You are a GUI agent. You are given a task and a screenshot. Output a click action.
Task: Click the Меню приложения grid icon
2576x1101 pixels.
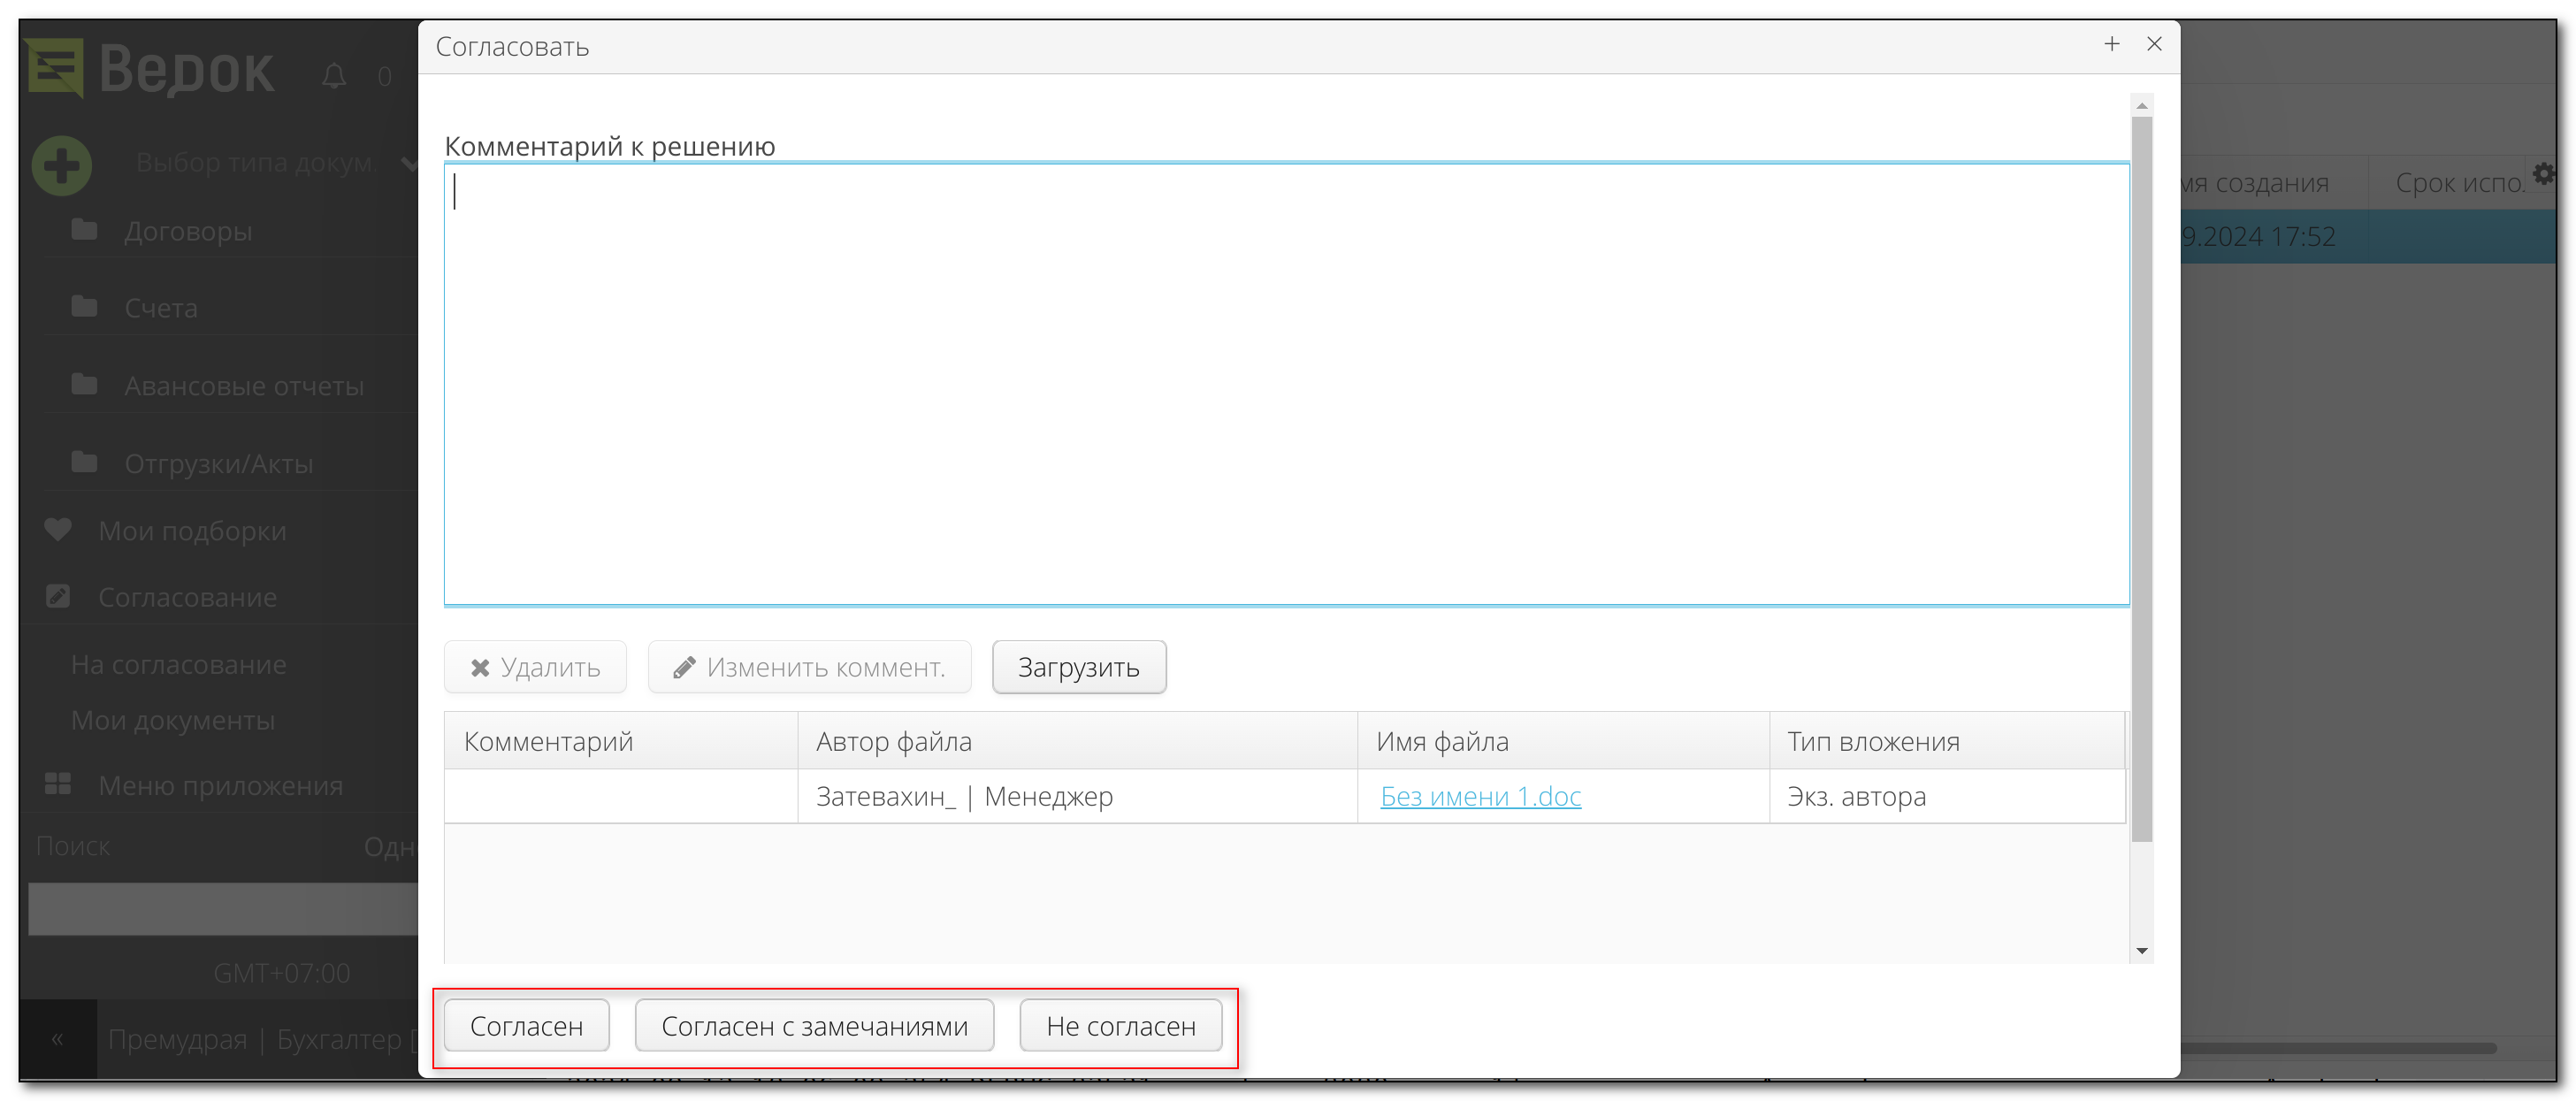[x=58, y=784]
